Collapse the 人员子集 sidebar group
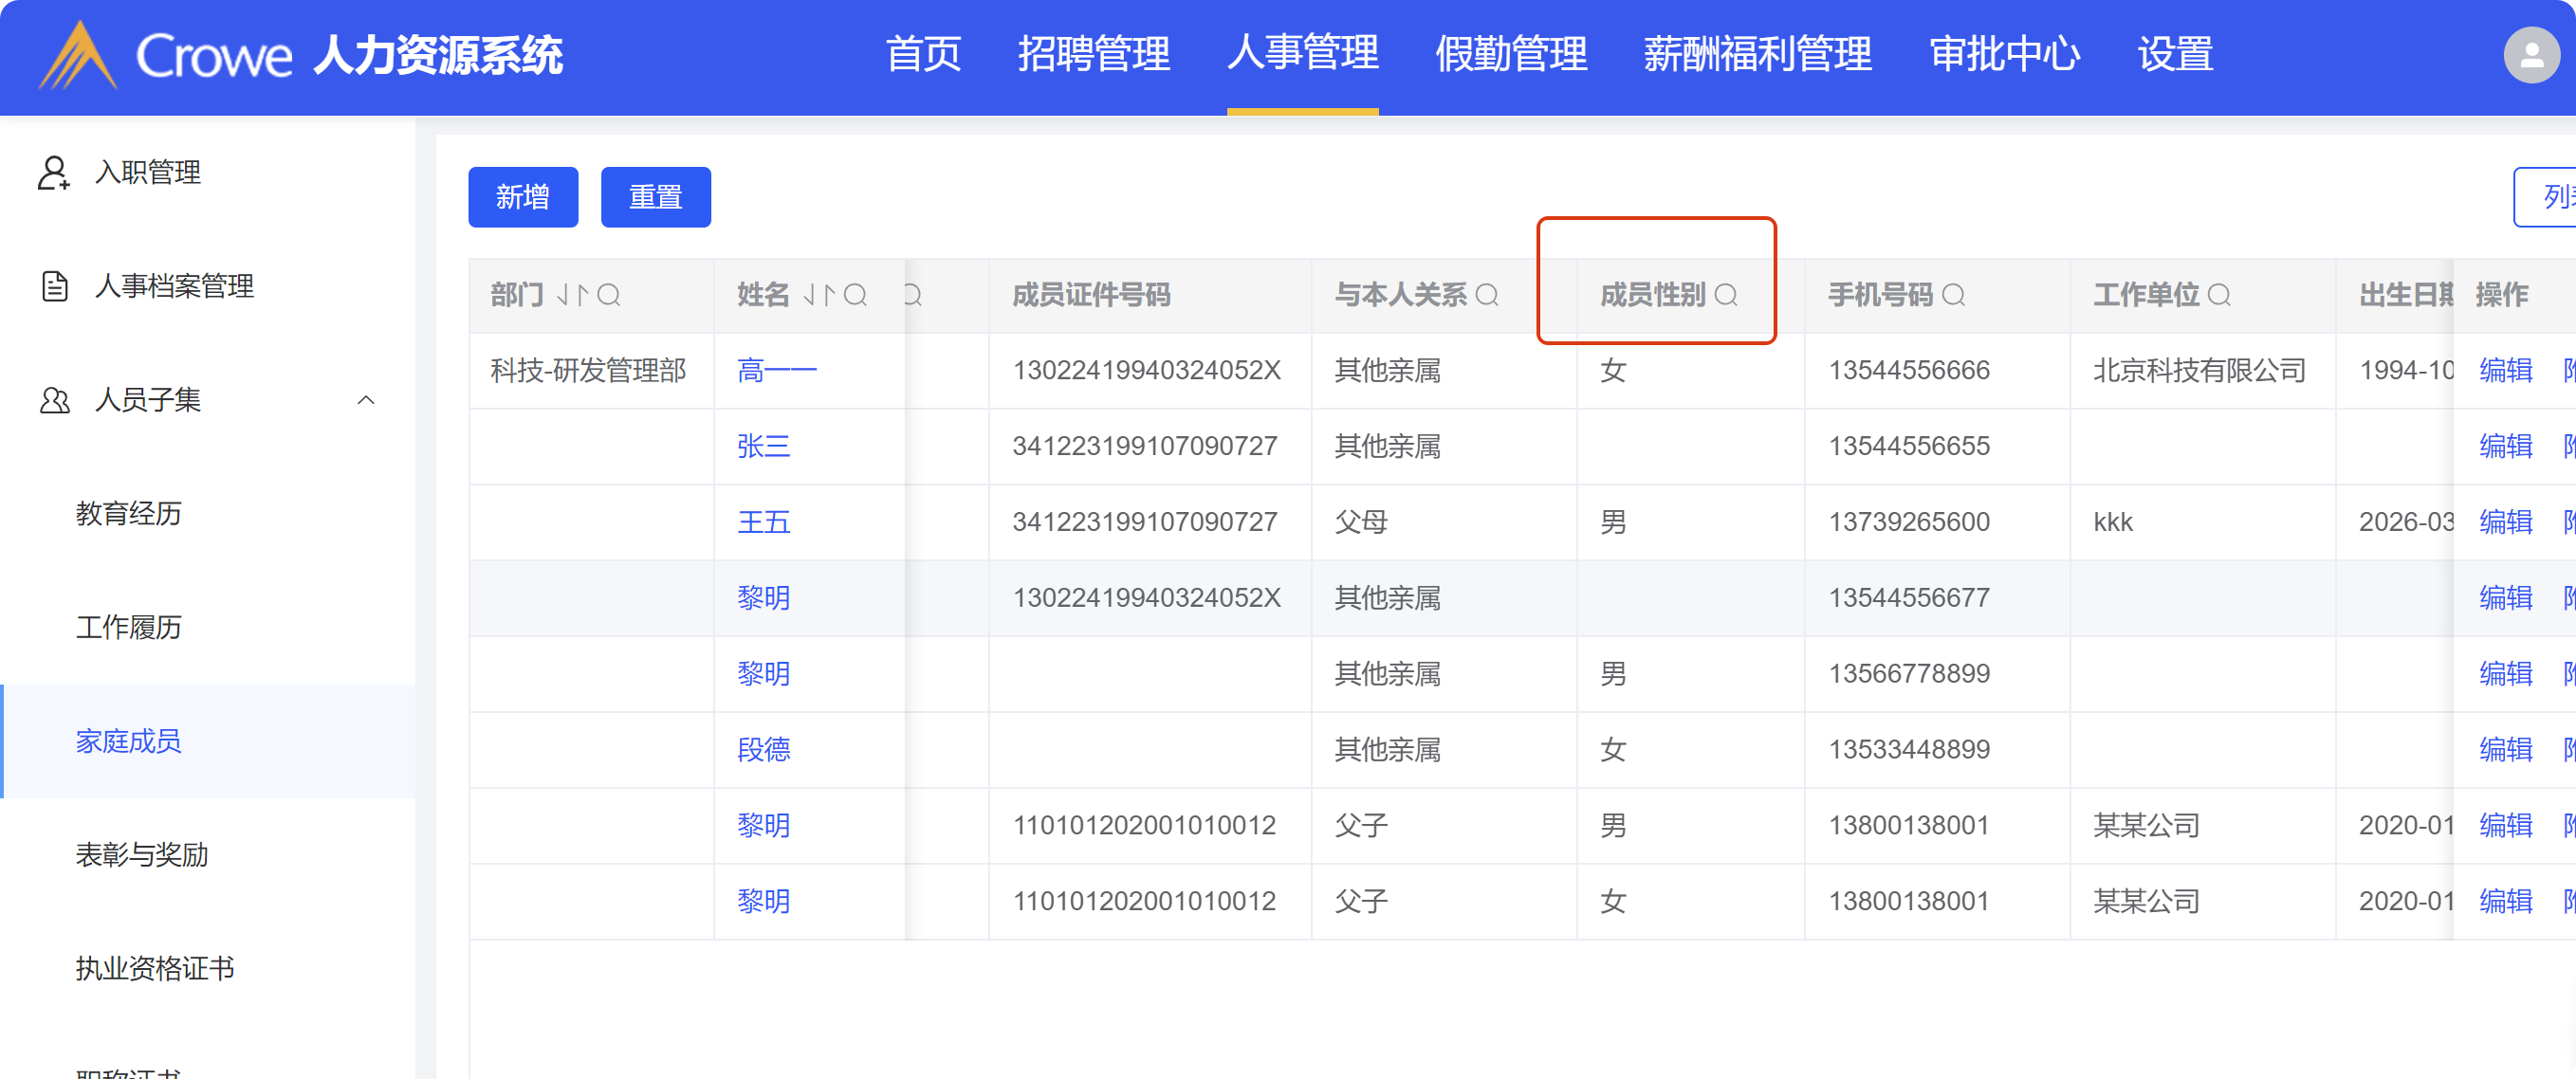Viewport: 2576px width, 1079px height. coord(366,400)
